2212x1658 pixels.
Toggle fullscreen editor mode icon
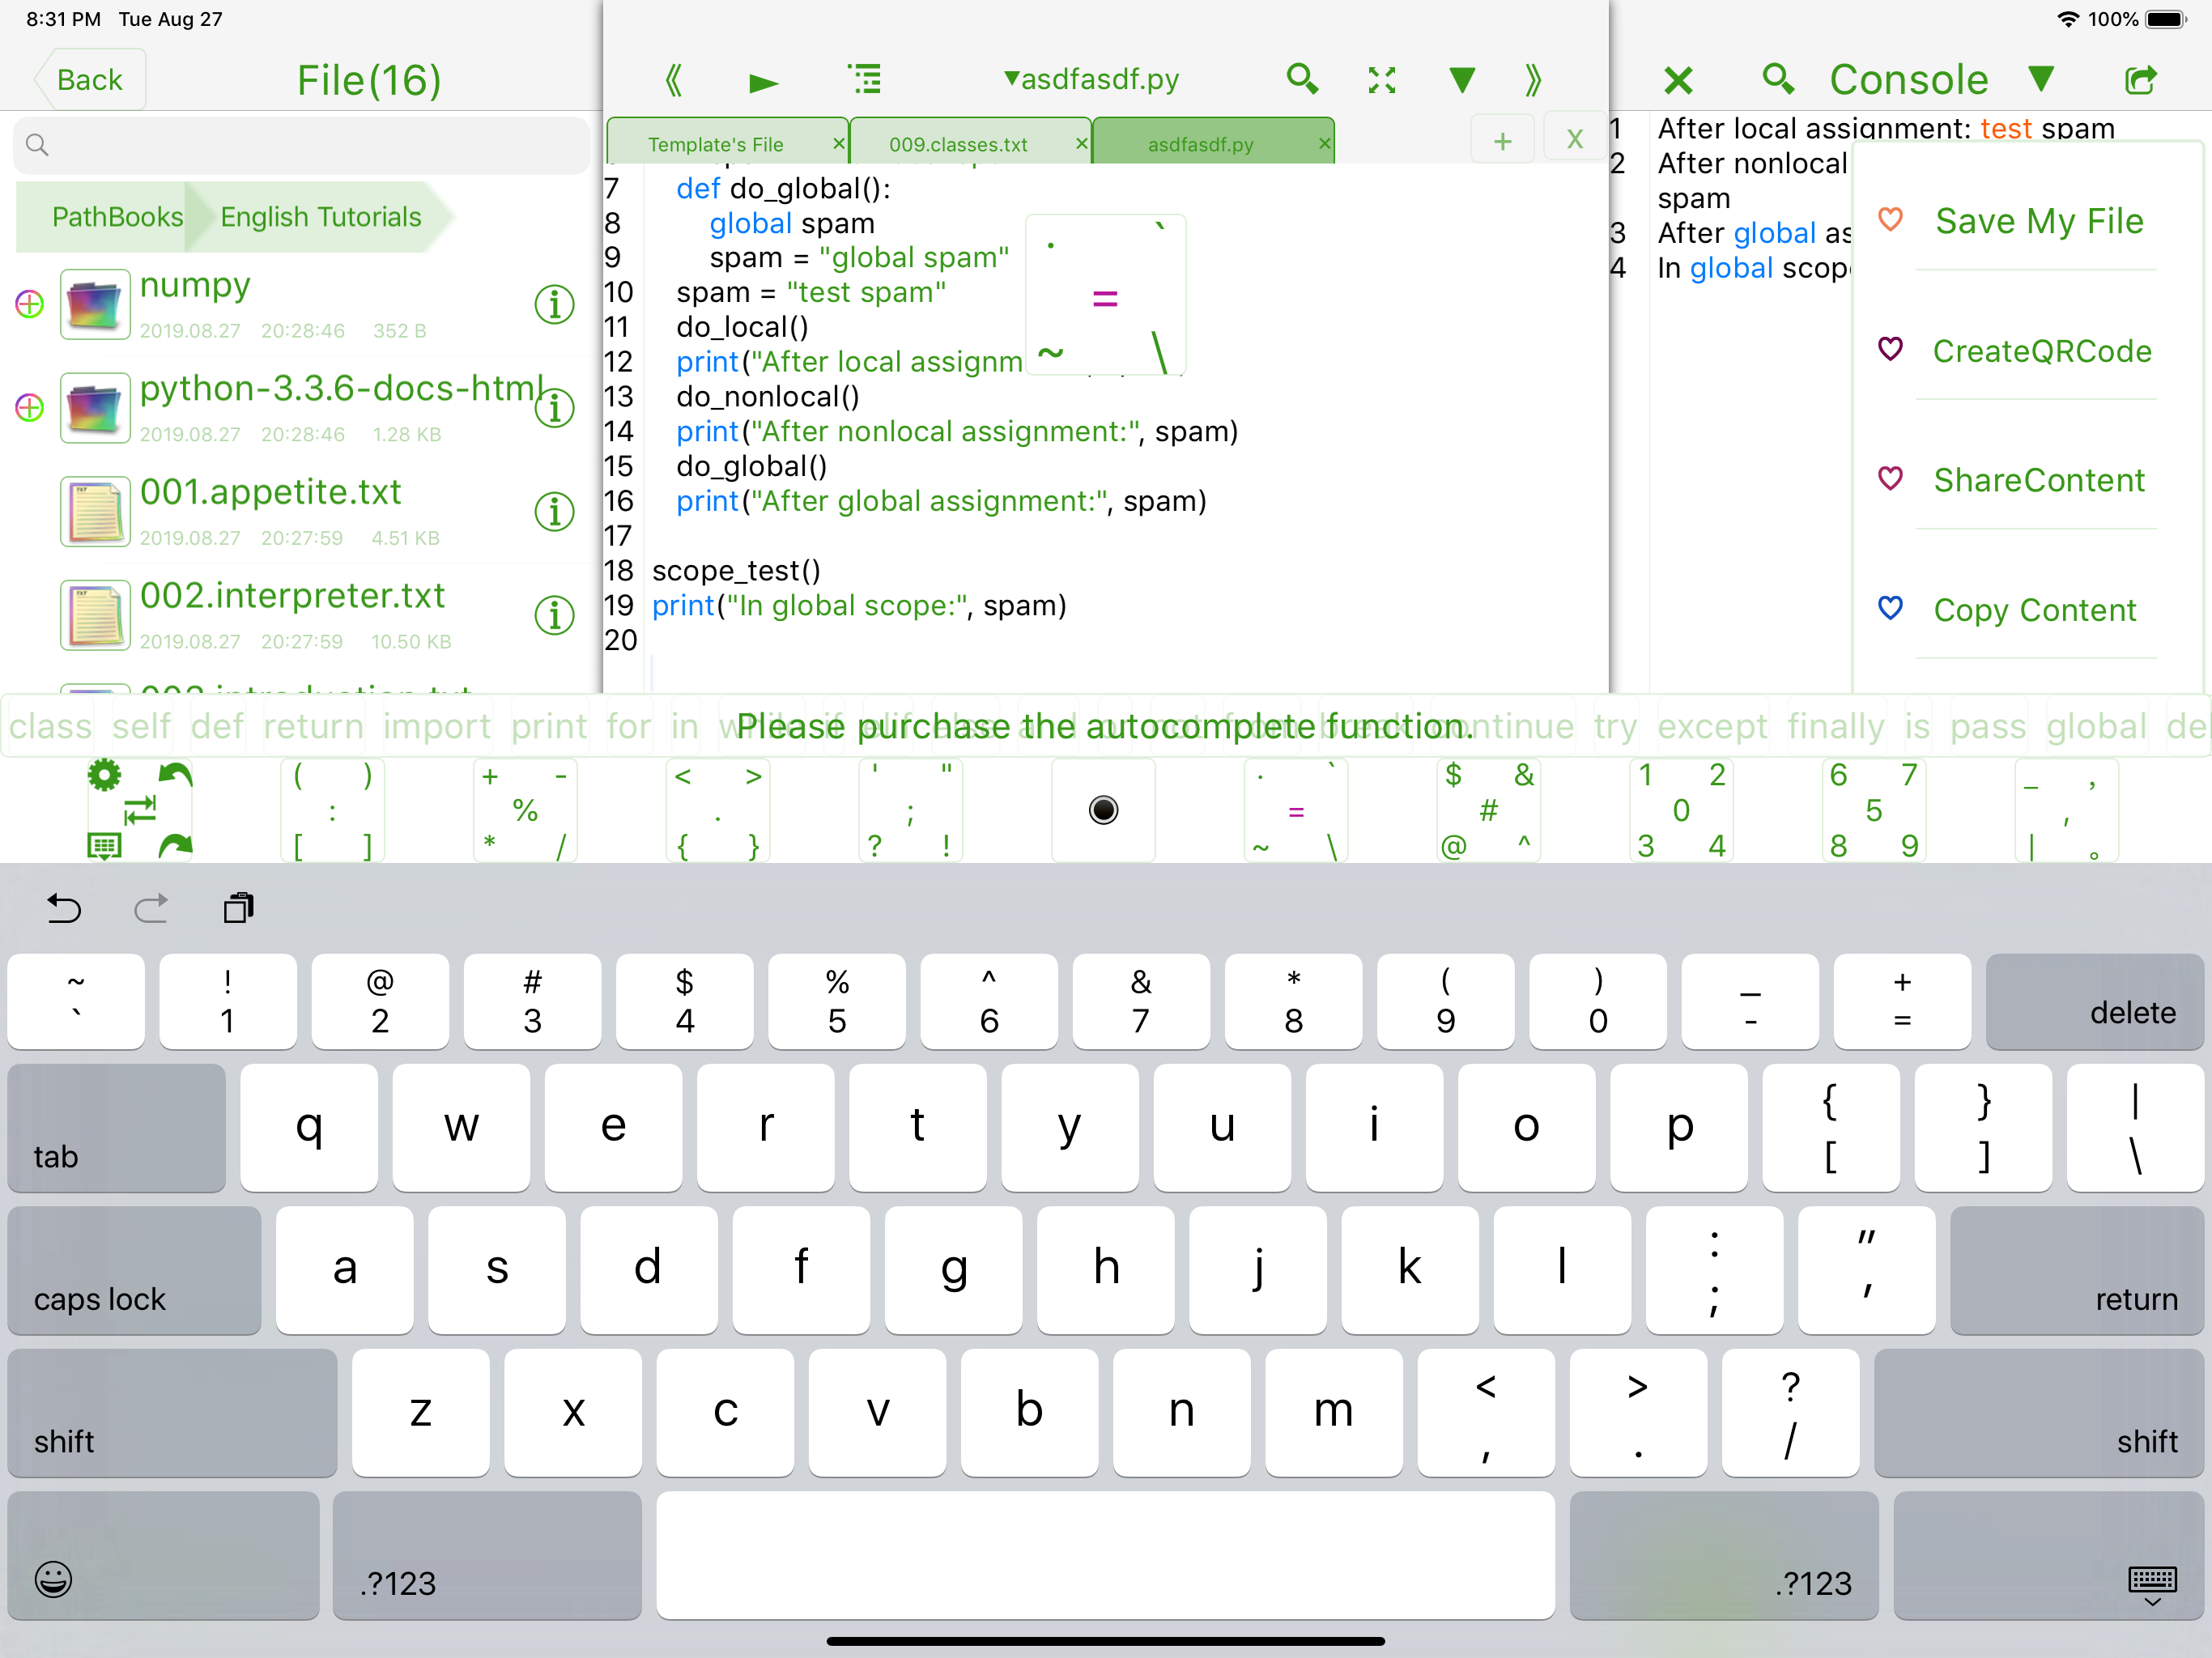coord(1381,80)
